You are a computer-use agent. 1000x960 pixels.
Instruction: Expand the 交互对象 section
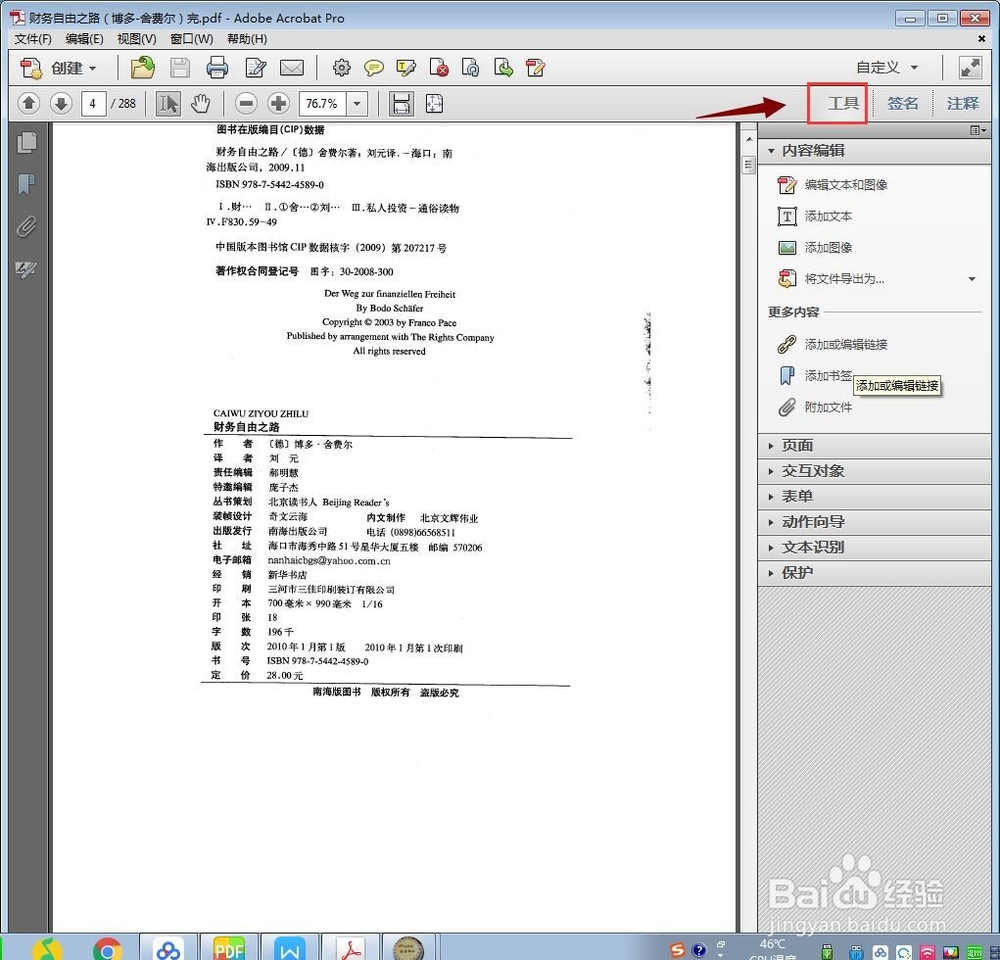pos(874,471)
